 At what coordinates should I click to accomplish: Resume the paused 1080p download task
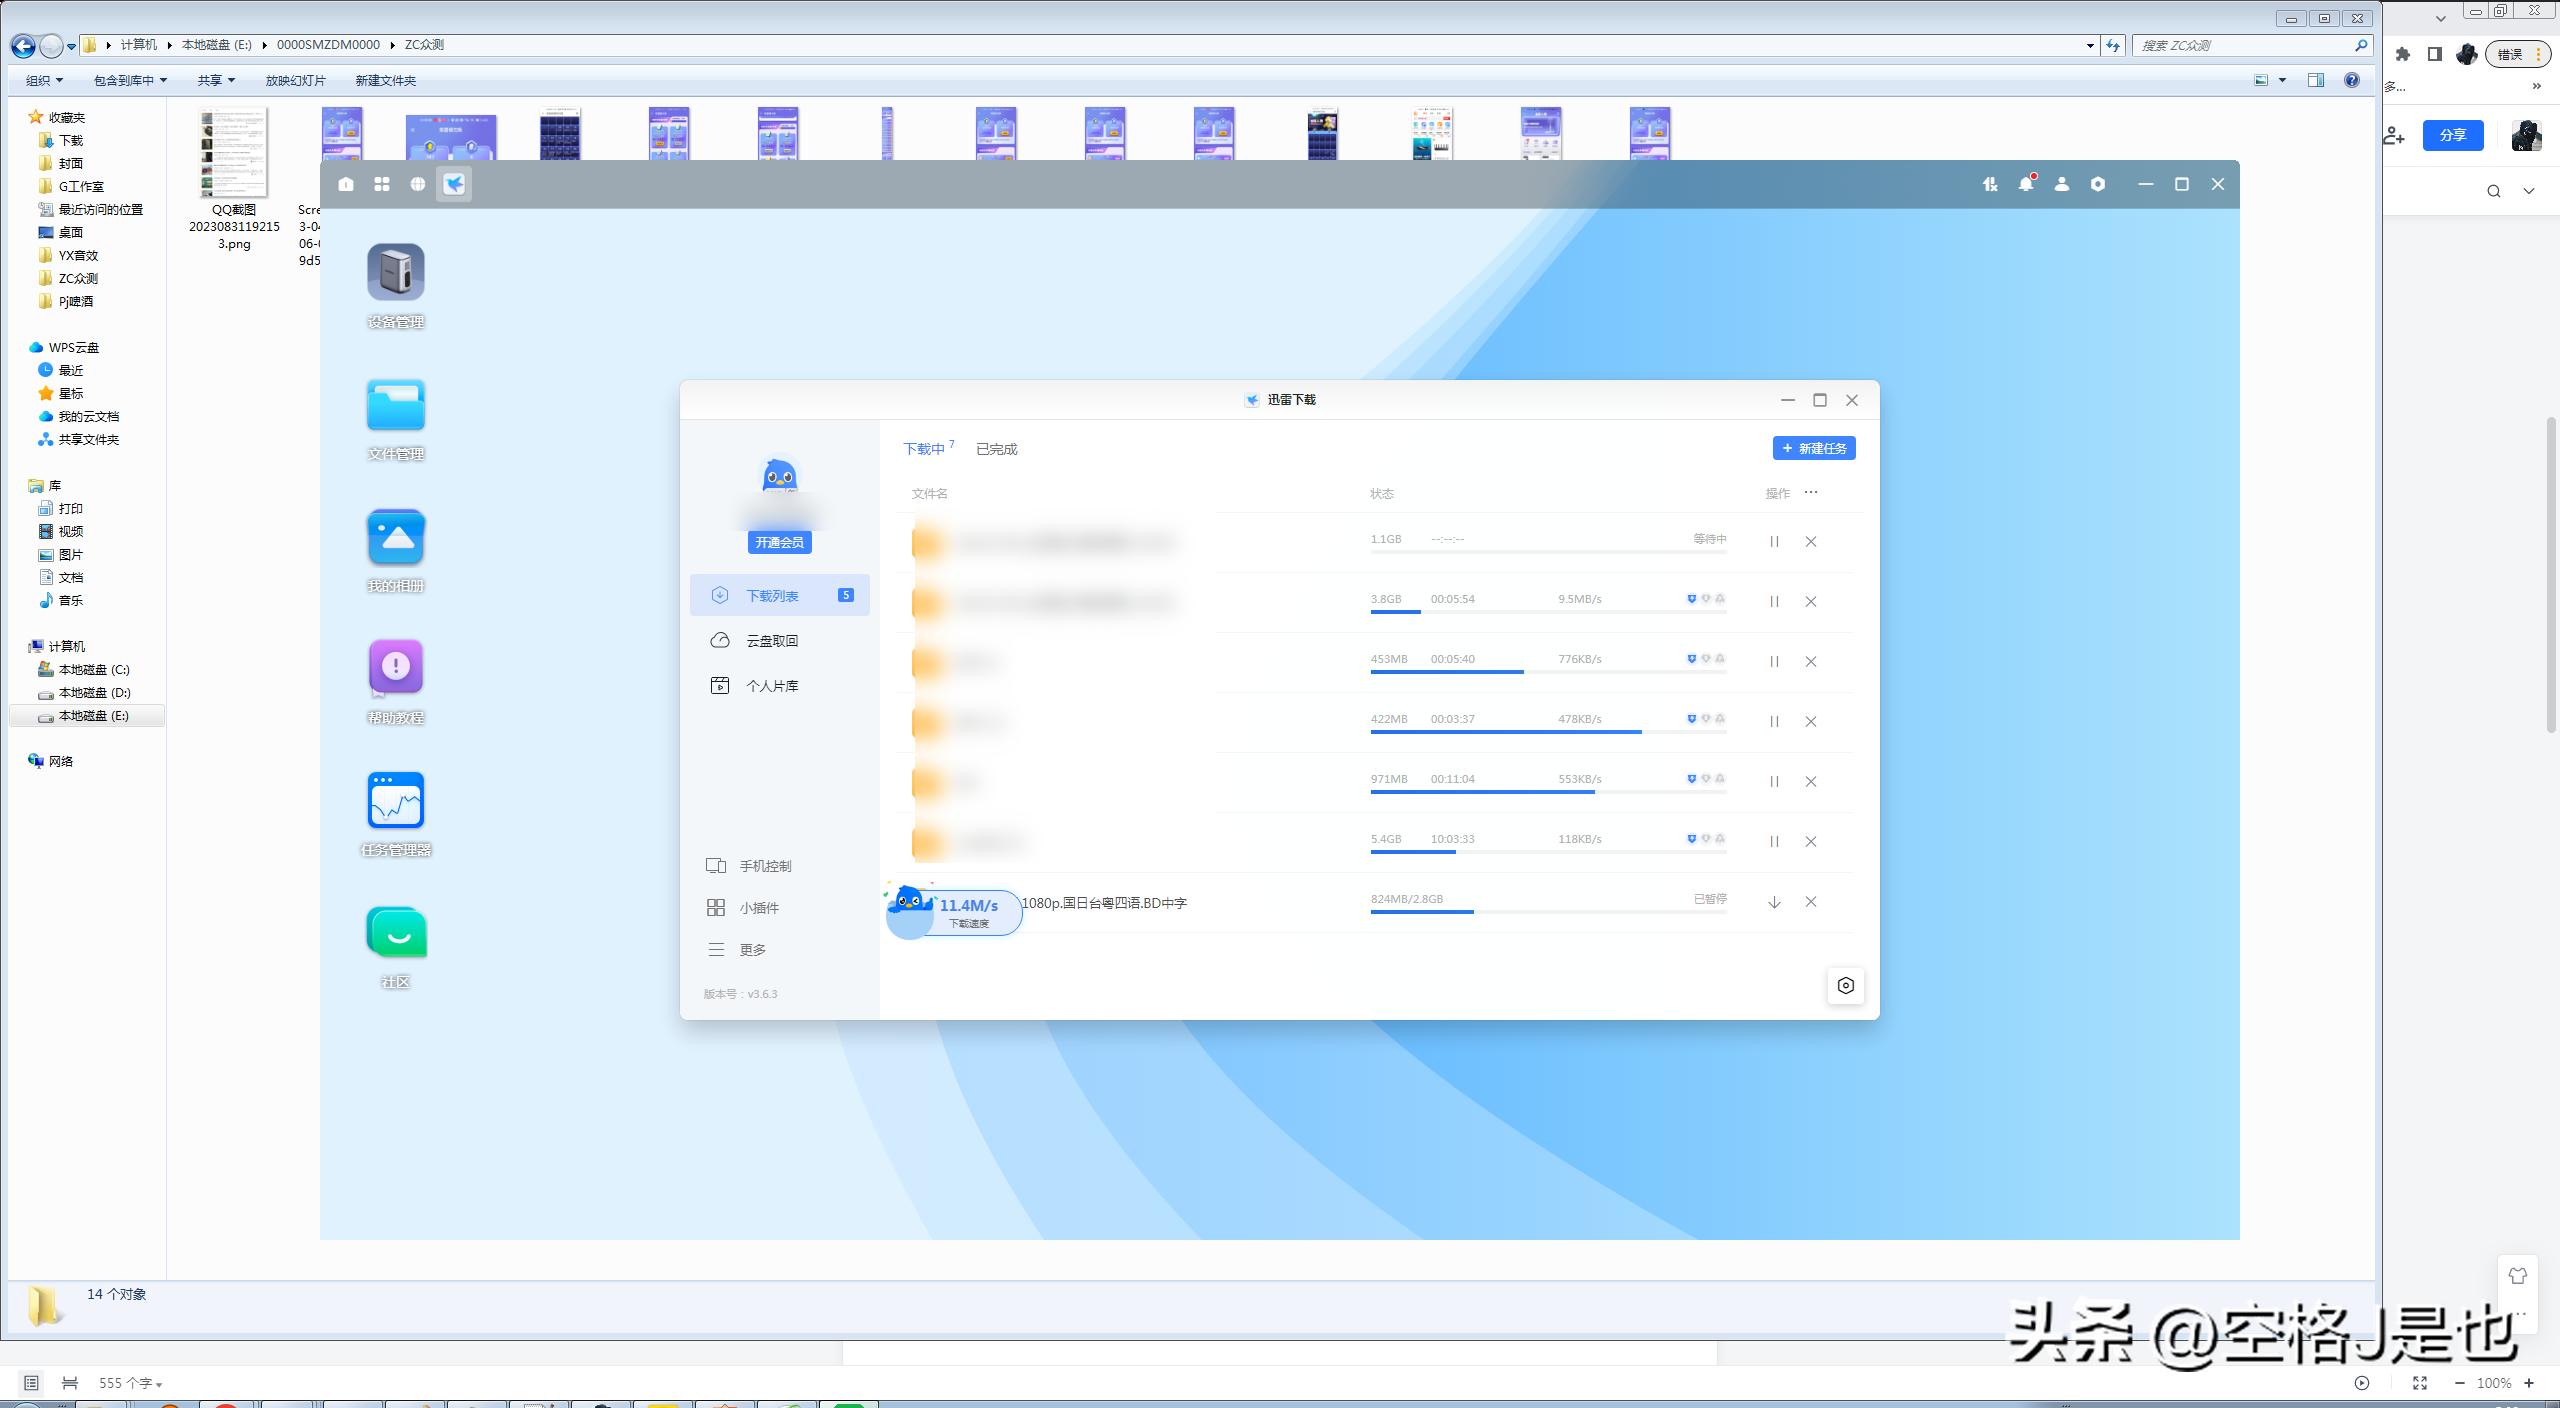coord(1774,901)
